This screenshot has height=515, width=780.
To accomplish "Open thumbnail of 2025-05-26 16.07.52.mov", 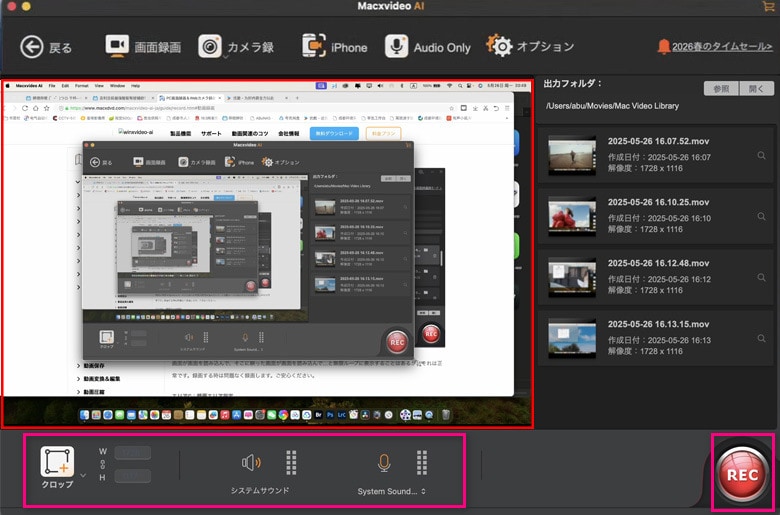I will (572, 155).
